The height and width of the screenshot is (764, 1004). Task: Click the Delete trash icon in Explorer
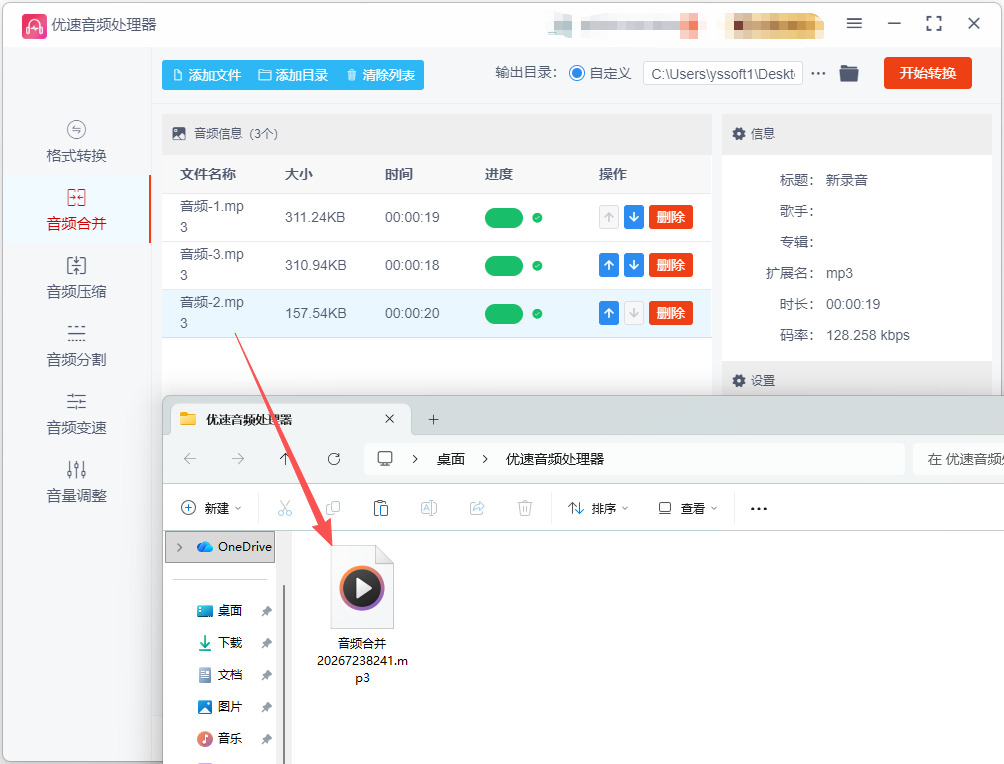coord(525,508)
